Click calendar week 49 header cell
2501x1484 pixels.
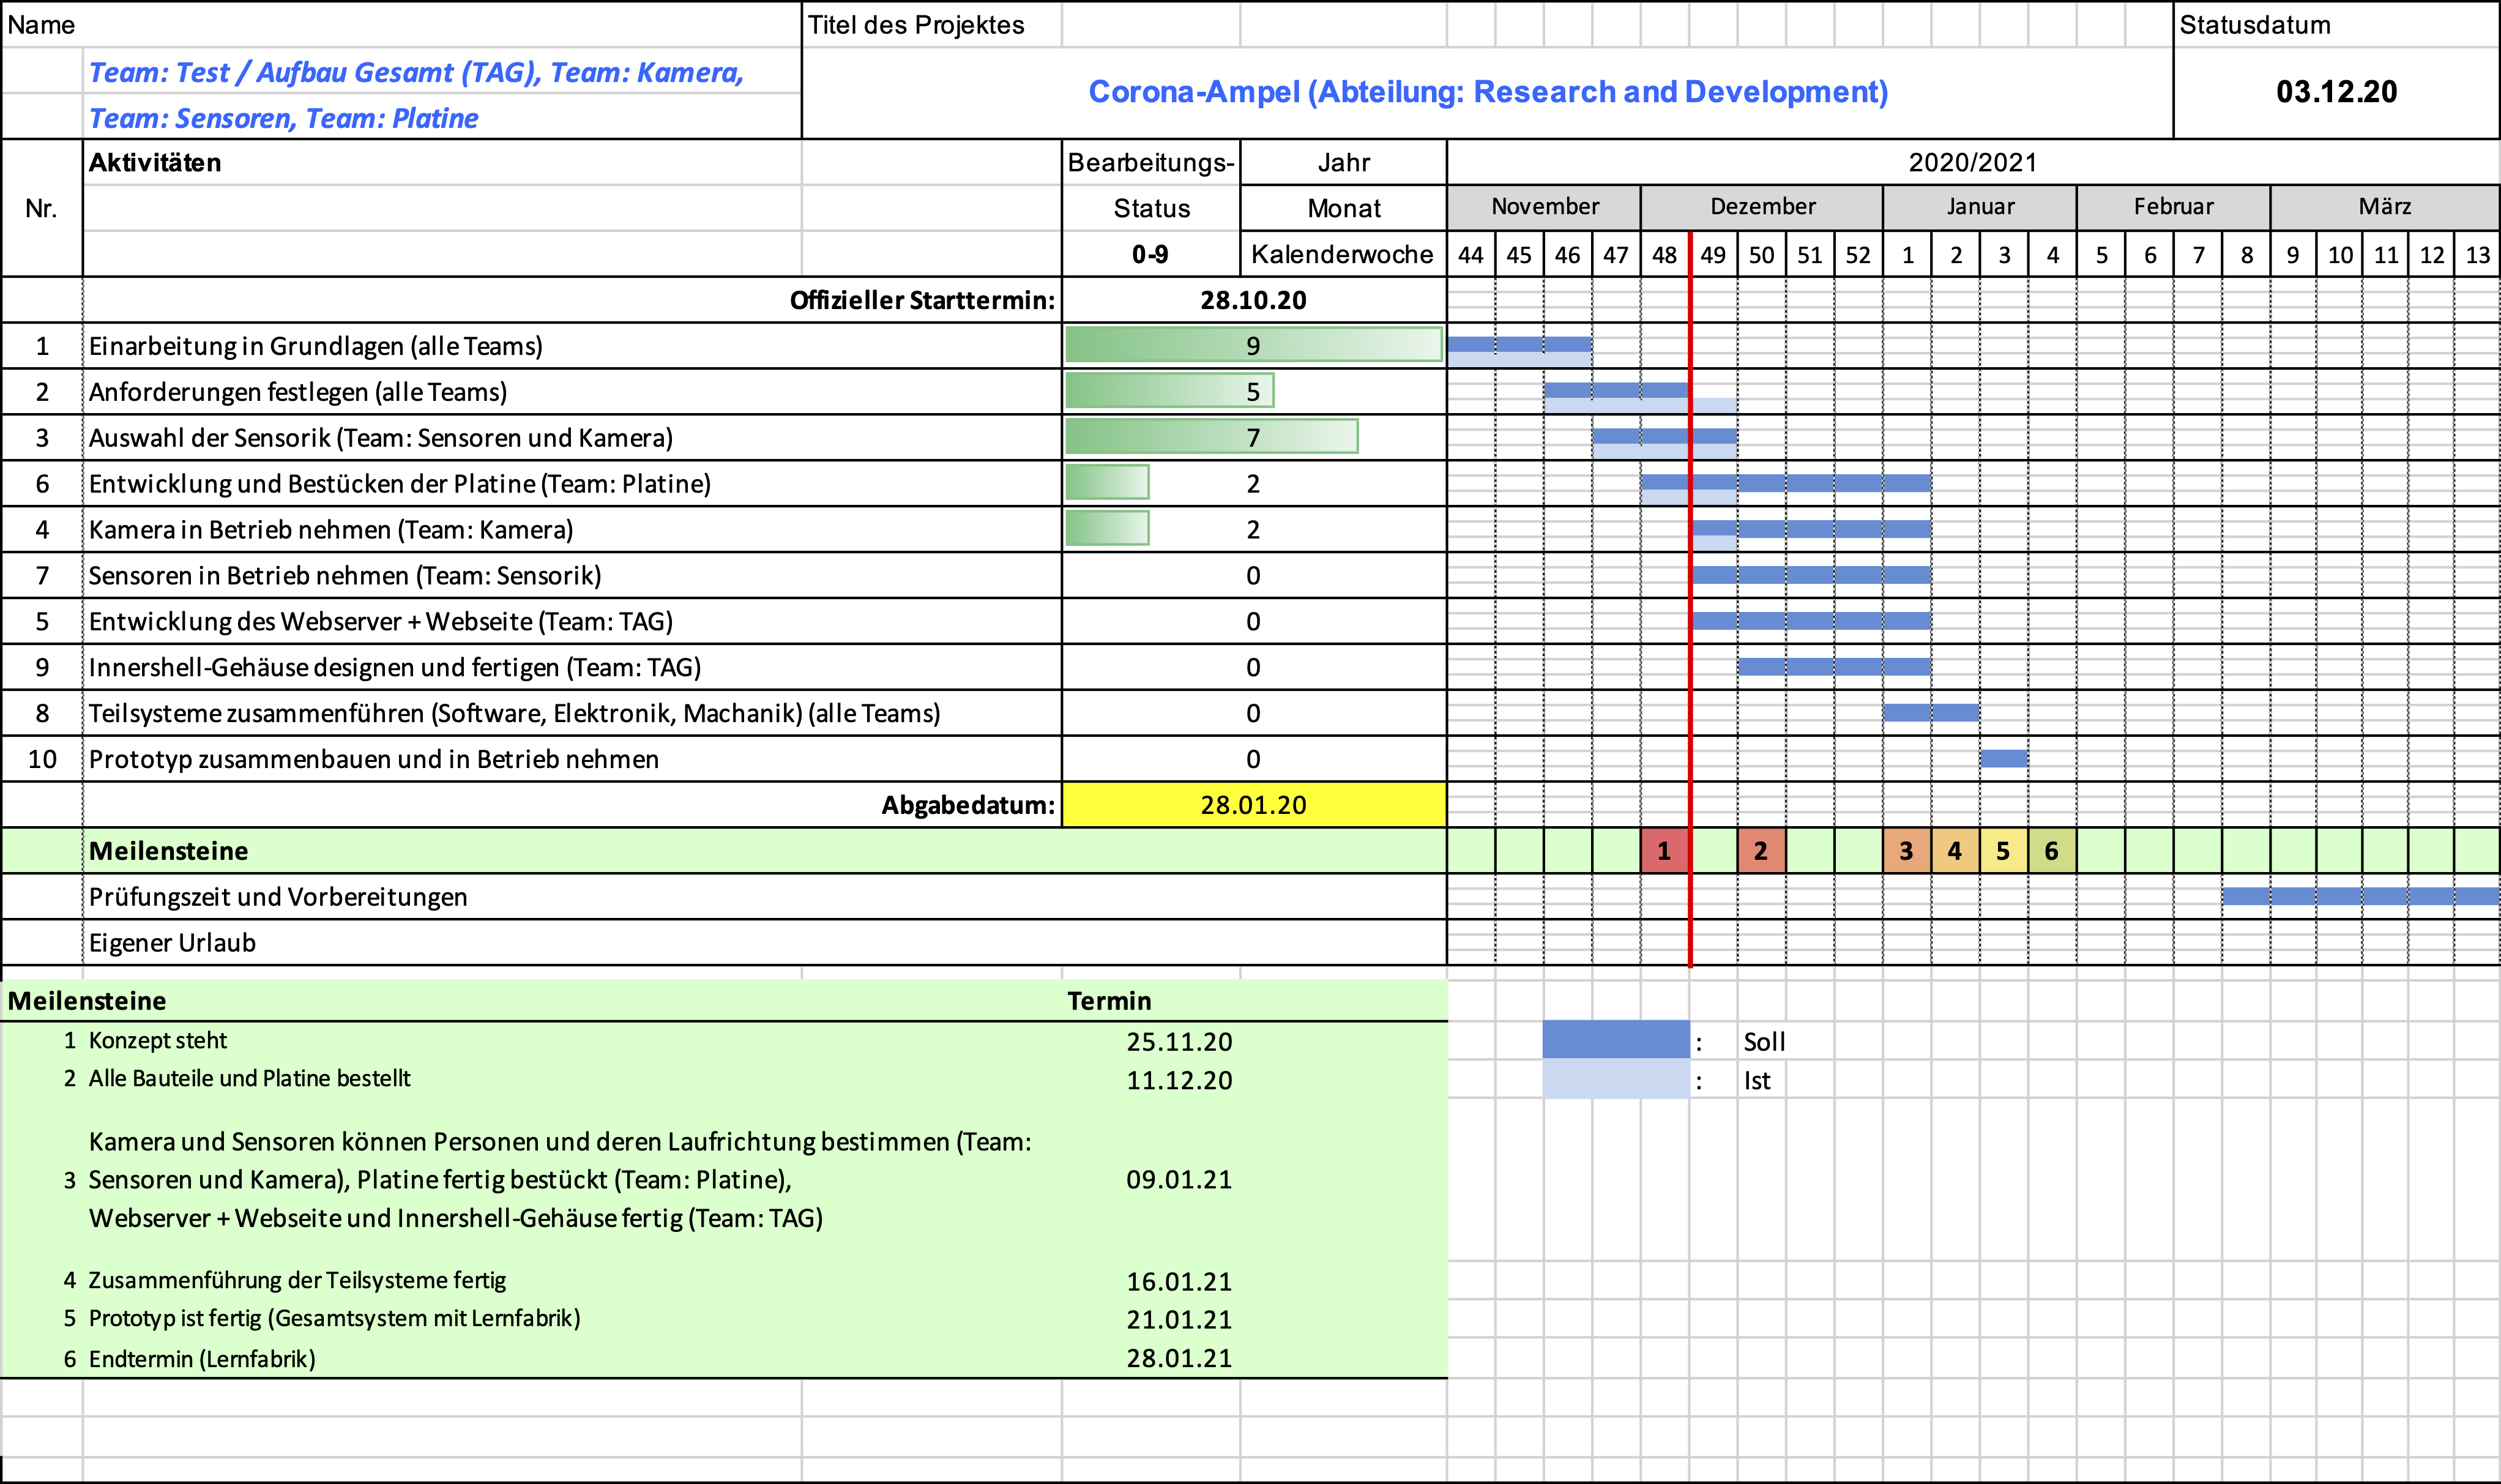tap(1713, 255)
